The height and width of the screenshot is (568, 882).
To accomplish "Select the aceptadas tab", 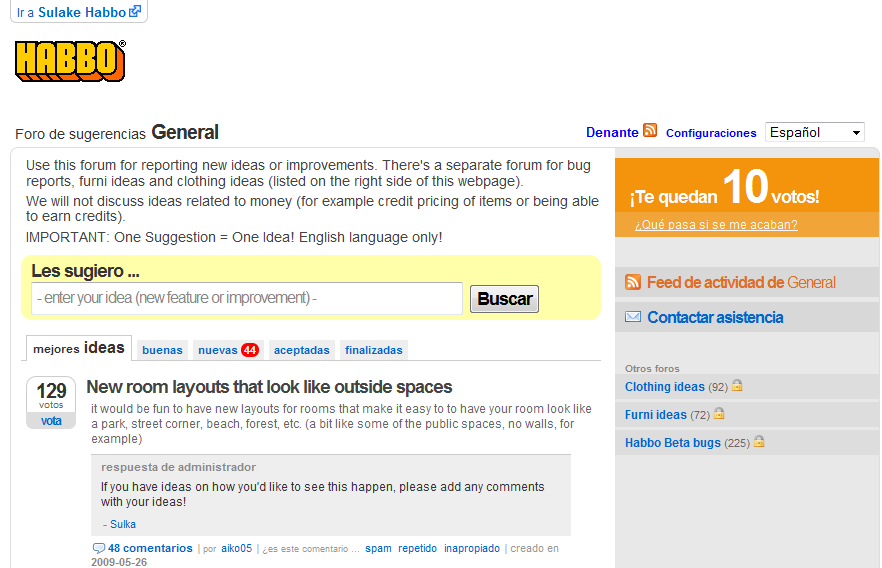I will tap(301, 350).
